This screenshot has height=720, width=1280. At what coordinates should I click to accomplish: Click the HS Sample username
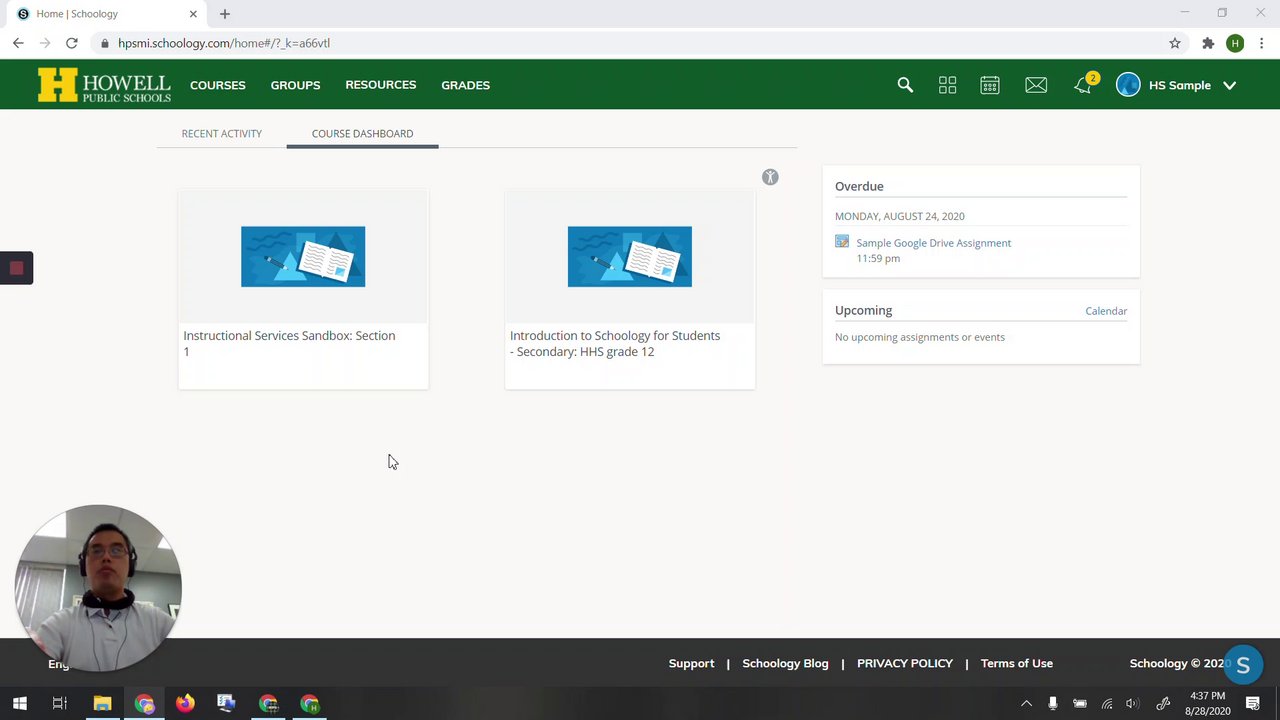tap(1180, 85)
